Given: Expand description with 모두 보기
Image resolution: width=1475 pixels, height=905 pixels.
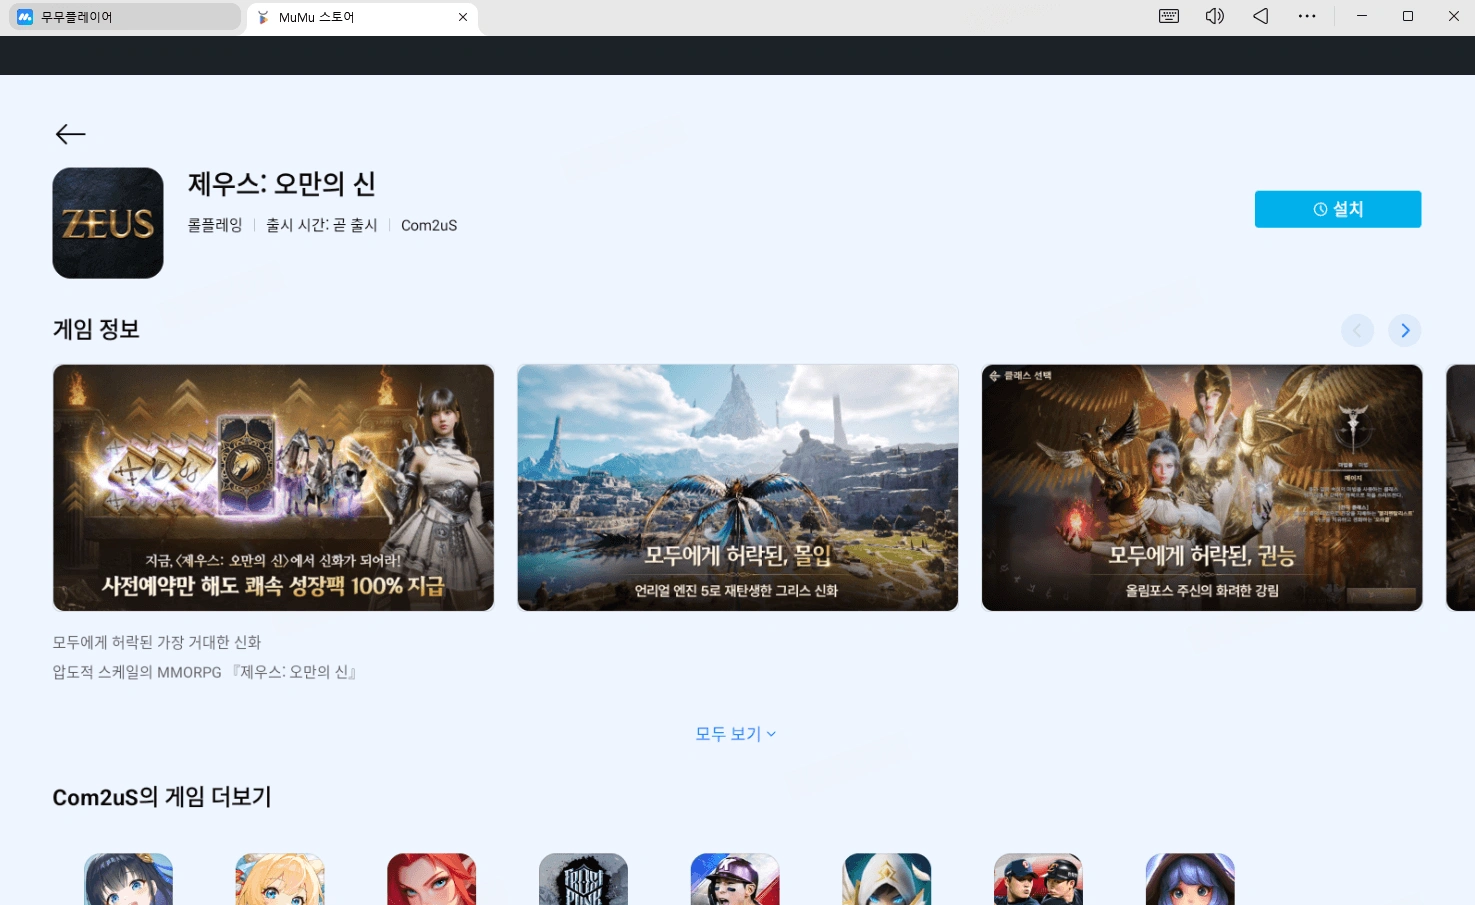Looking at the screenshot, I should pyautogui.click(x=736, y=734).
